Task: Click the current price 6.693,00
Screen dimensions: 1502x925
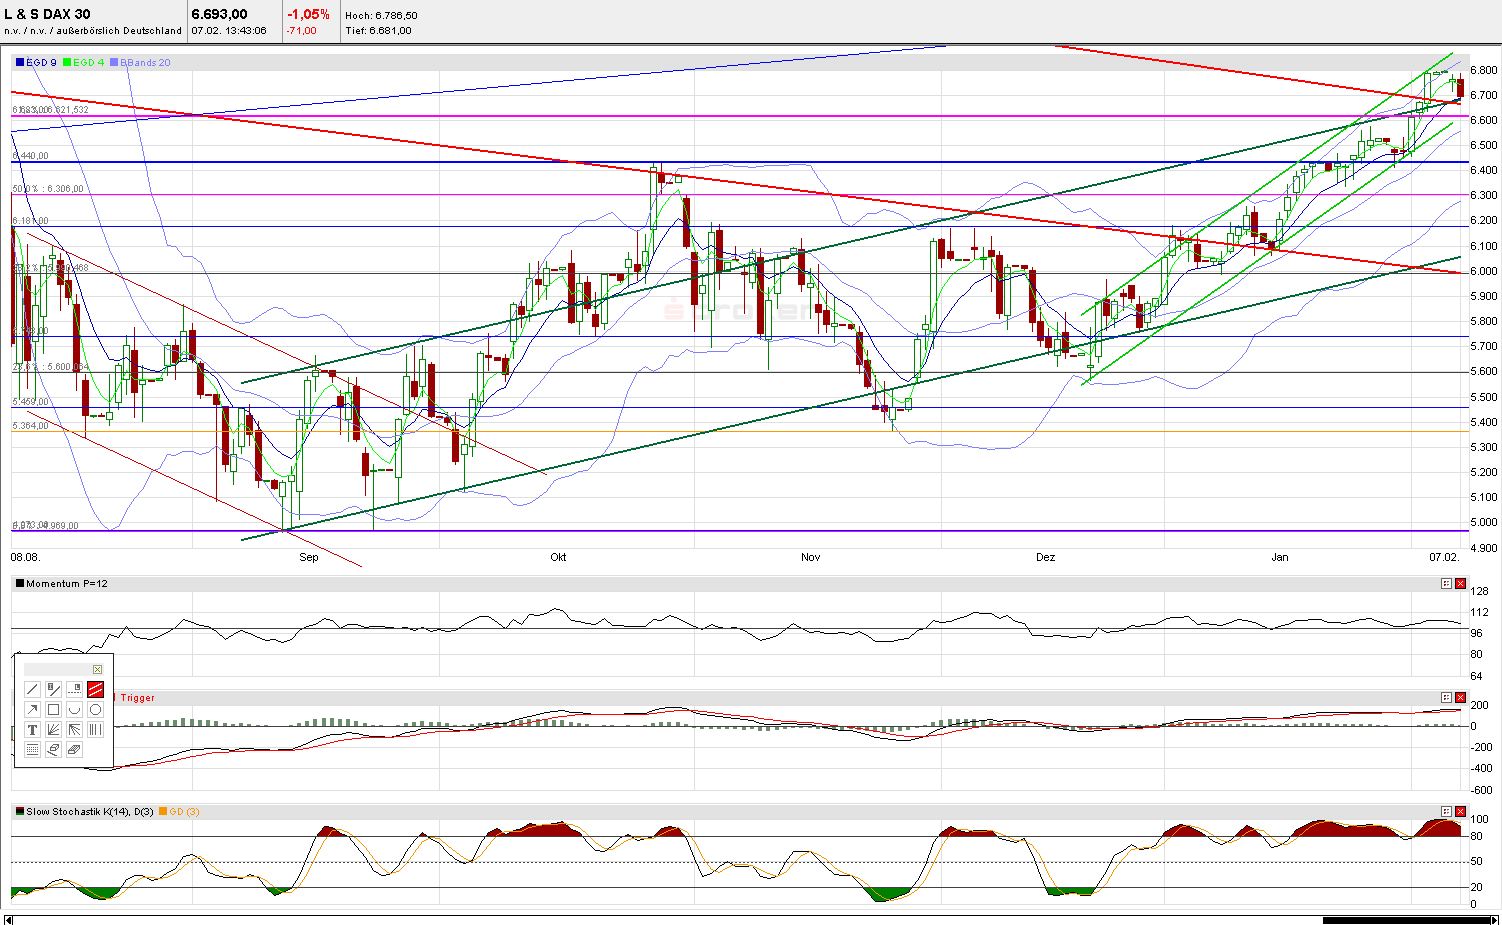Action: (x=219, y=14)
